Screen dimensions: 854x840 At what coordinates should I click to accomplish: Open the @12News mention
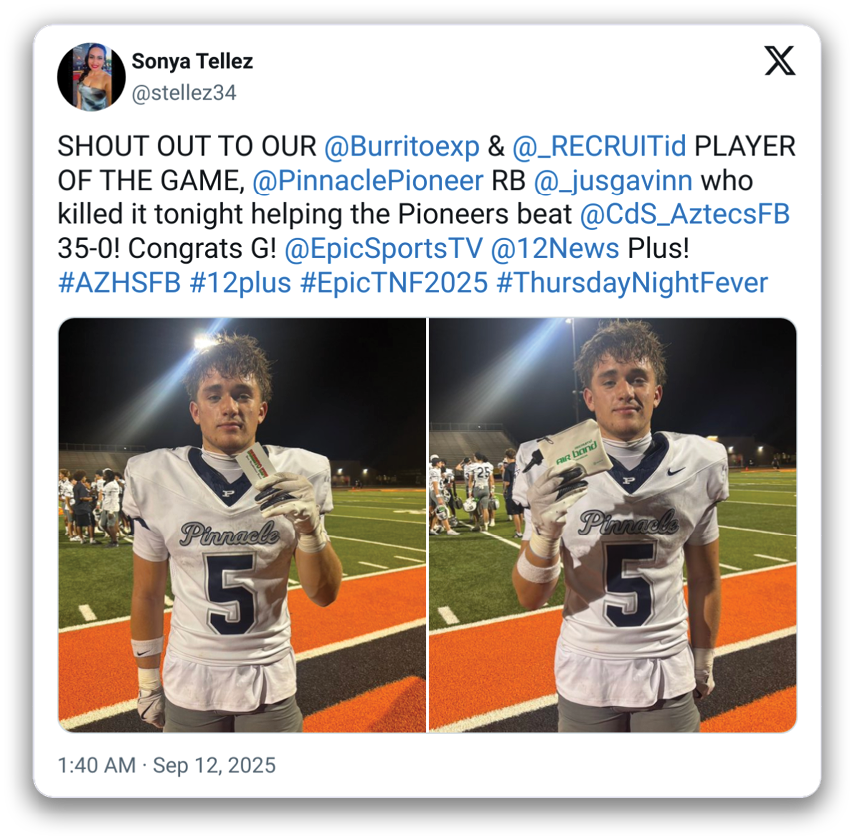click(x=555, y=249)
